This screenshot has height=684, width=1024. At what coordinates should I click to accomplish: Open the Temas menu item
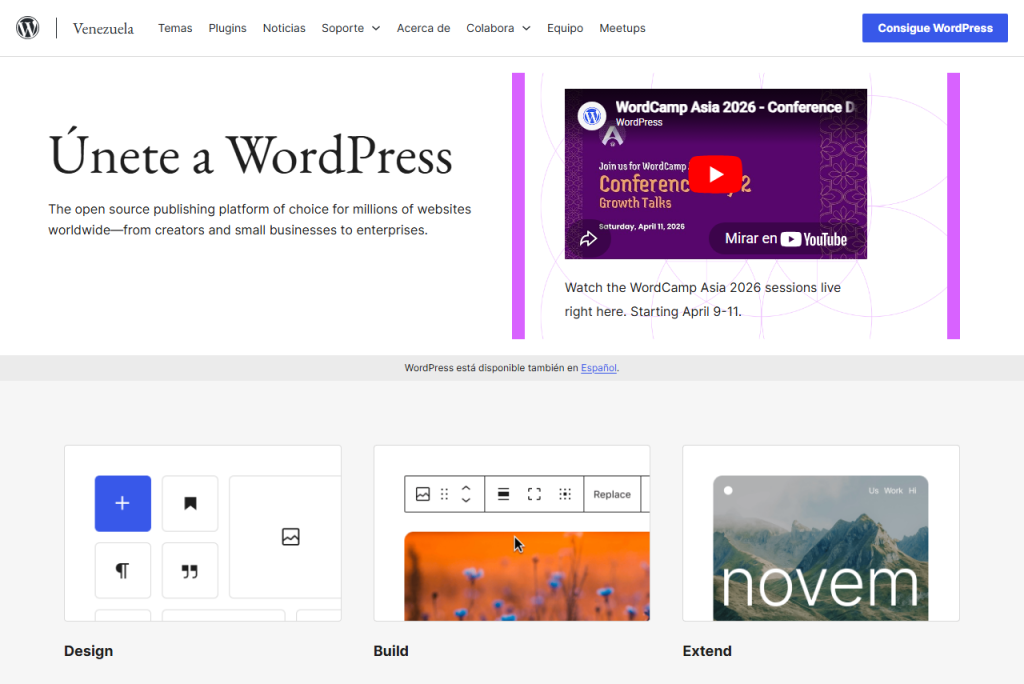pos(175,28)
